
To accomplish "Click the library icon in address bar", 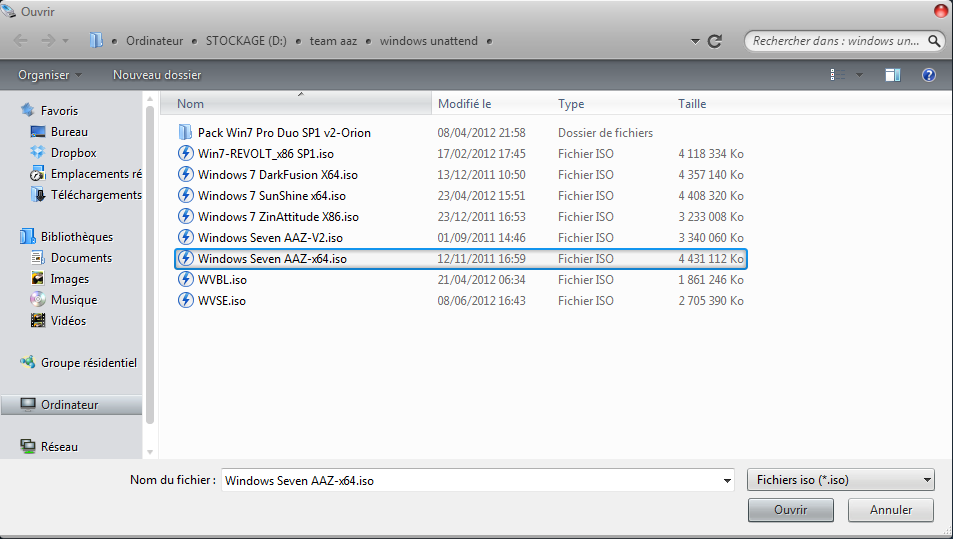I will 96,41.
